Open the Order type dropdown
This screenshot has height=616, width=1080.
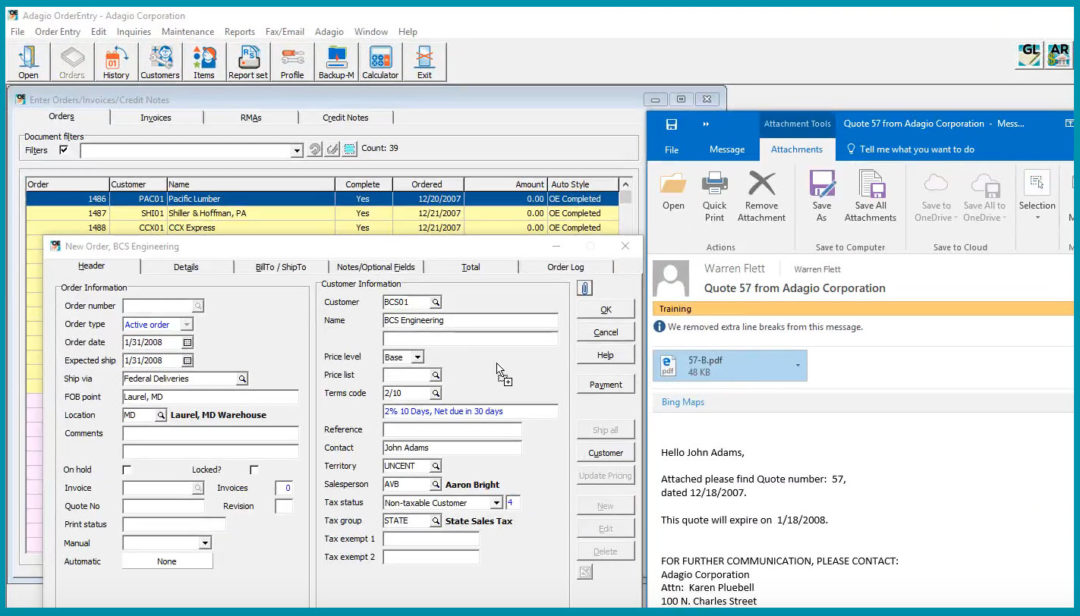click(x=189, y=322)
